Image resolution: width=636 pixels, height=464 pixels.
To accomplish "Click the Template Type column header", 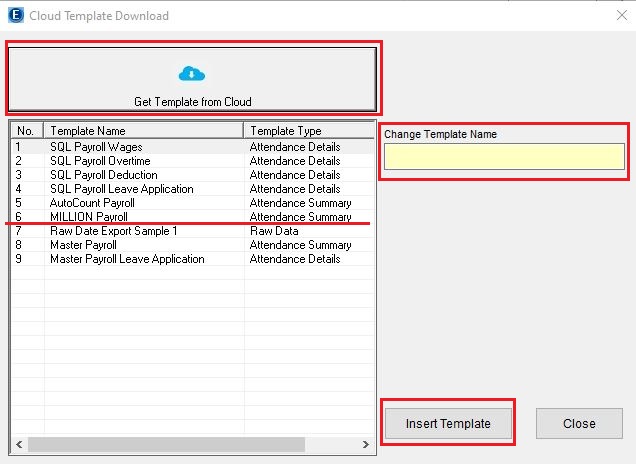I will 309,131.
